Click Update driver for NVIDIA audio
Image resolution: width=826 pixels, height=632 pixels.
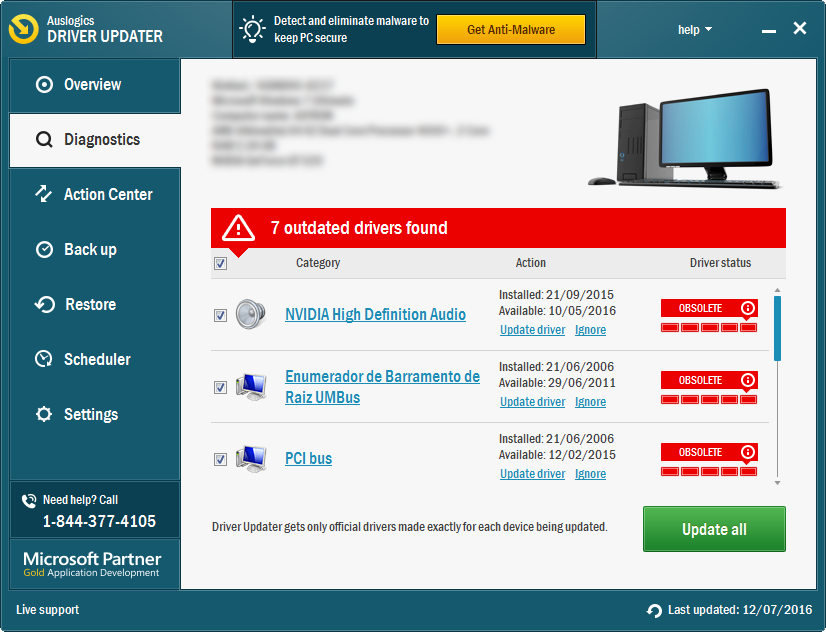coord(533,330)
